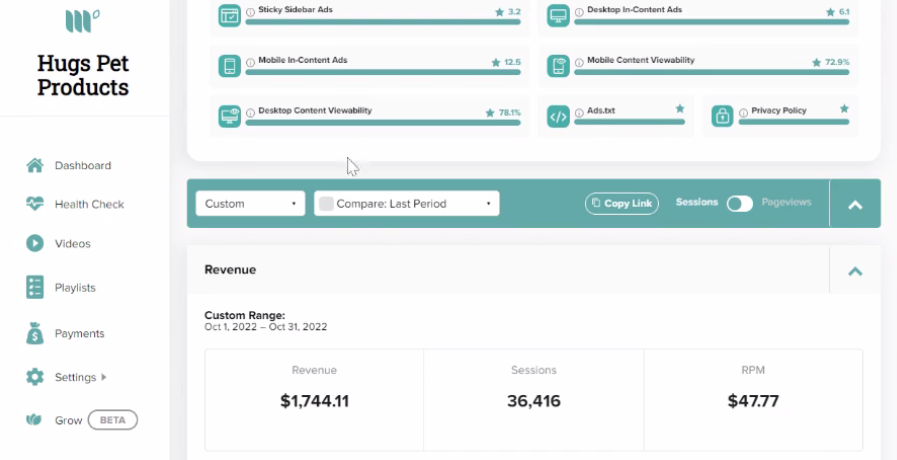Click the star next to Ads.txt
Screen dimensions: 897x460
pyautogui.click(x=680, y=109)
